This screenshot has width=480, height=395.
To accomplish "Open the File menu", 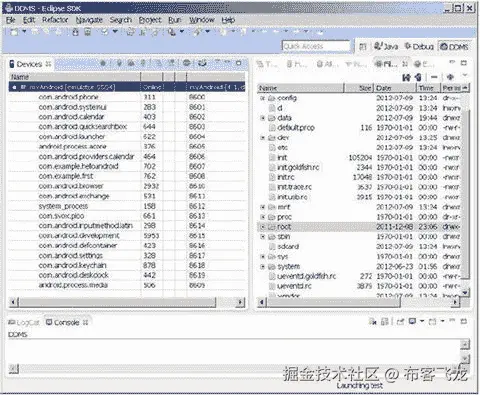I will tap(11, 20).
